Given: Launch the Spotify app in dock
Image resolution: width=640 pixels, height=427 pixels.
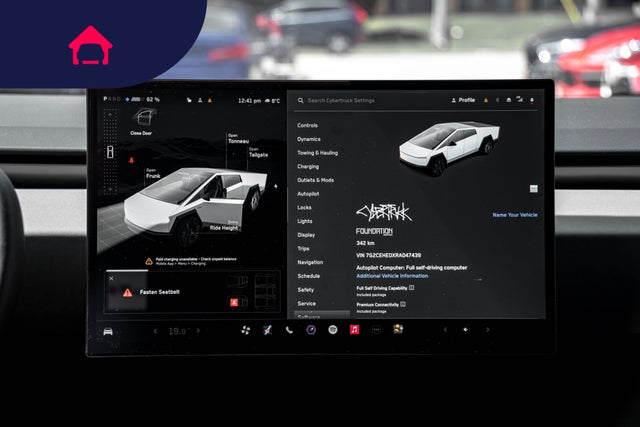Looking at the screenshot, I should pyautogui.click(x=333, y=329).
